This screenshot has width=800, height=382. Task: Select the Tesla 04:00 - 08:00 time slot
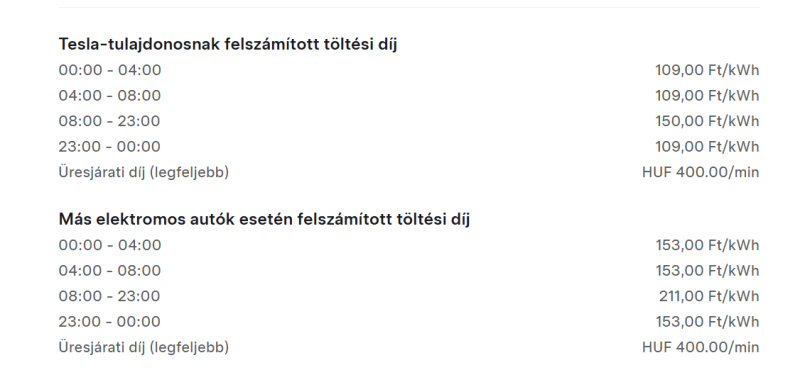point(110,95)
